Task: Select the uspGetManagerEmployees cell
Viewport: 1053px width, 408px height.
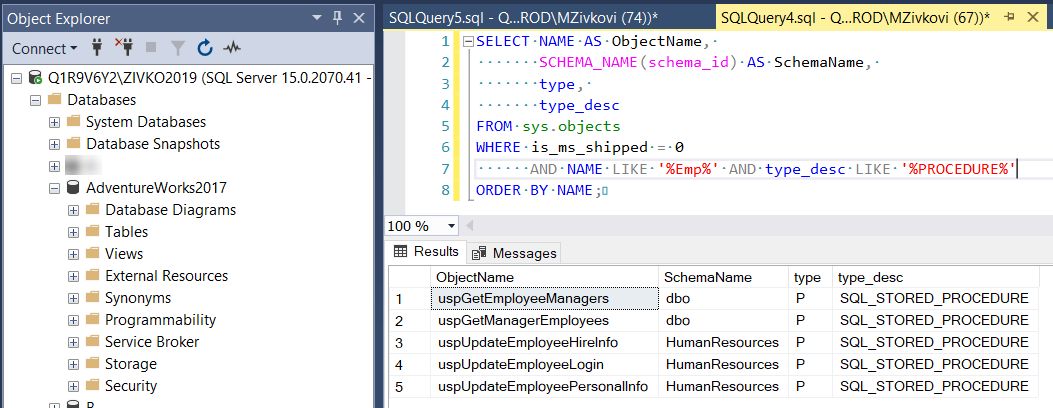Action: [x=544, y=321]
